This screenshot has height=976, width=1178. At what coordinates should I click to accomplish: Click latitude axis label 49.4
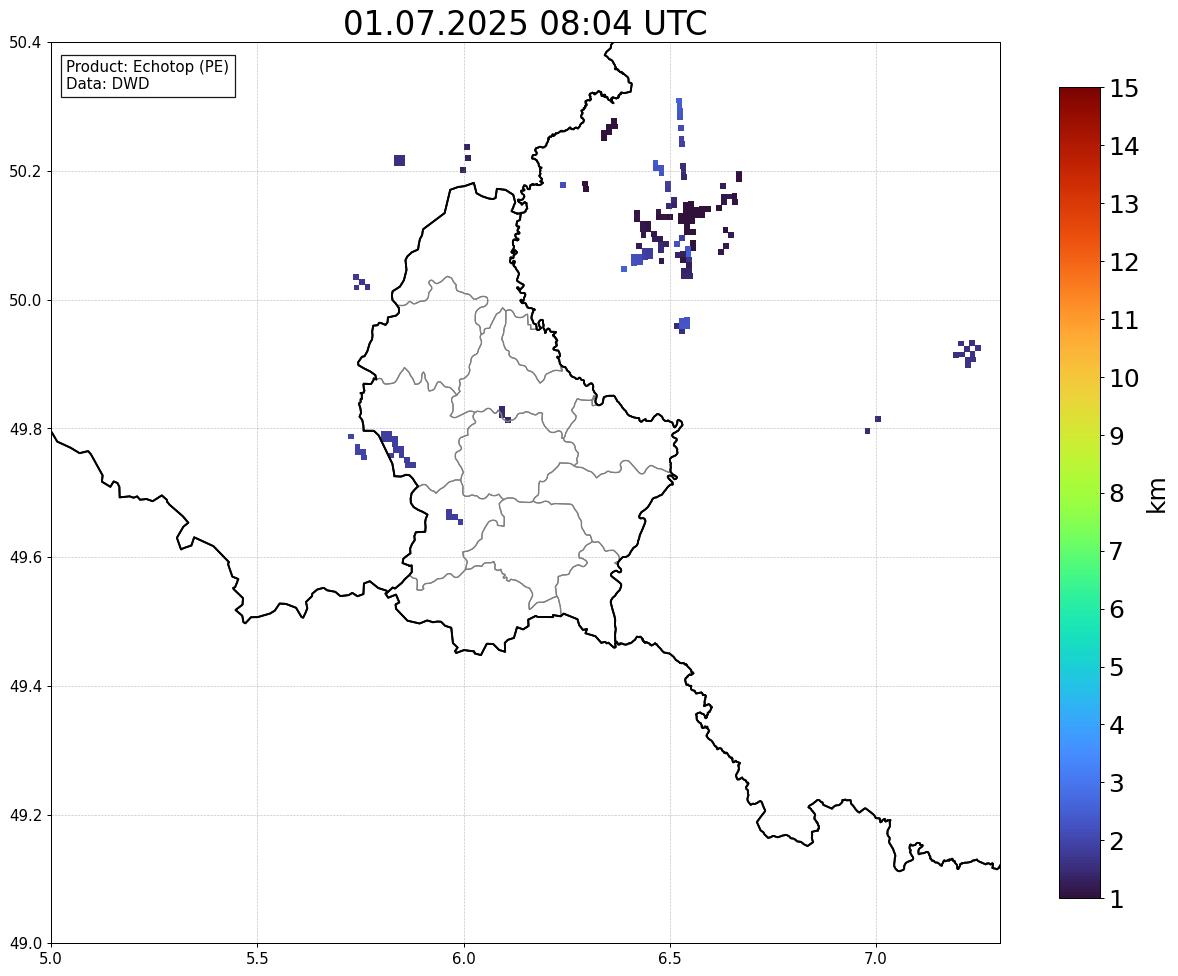coord(25,686)
